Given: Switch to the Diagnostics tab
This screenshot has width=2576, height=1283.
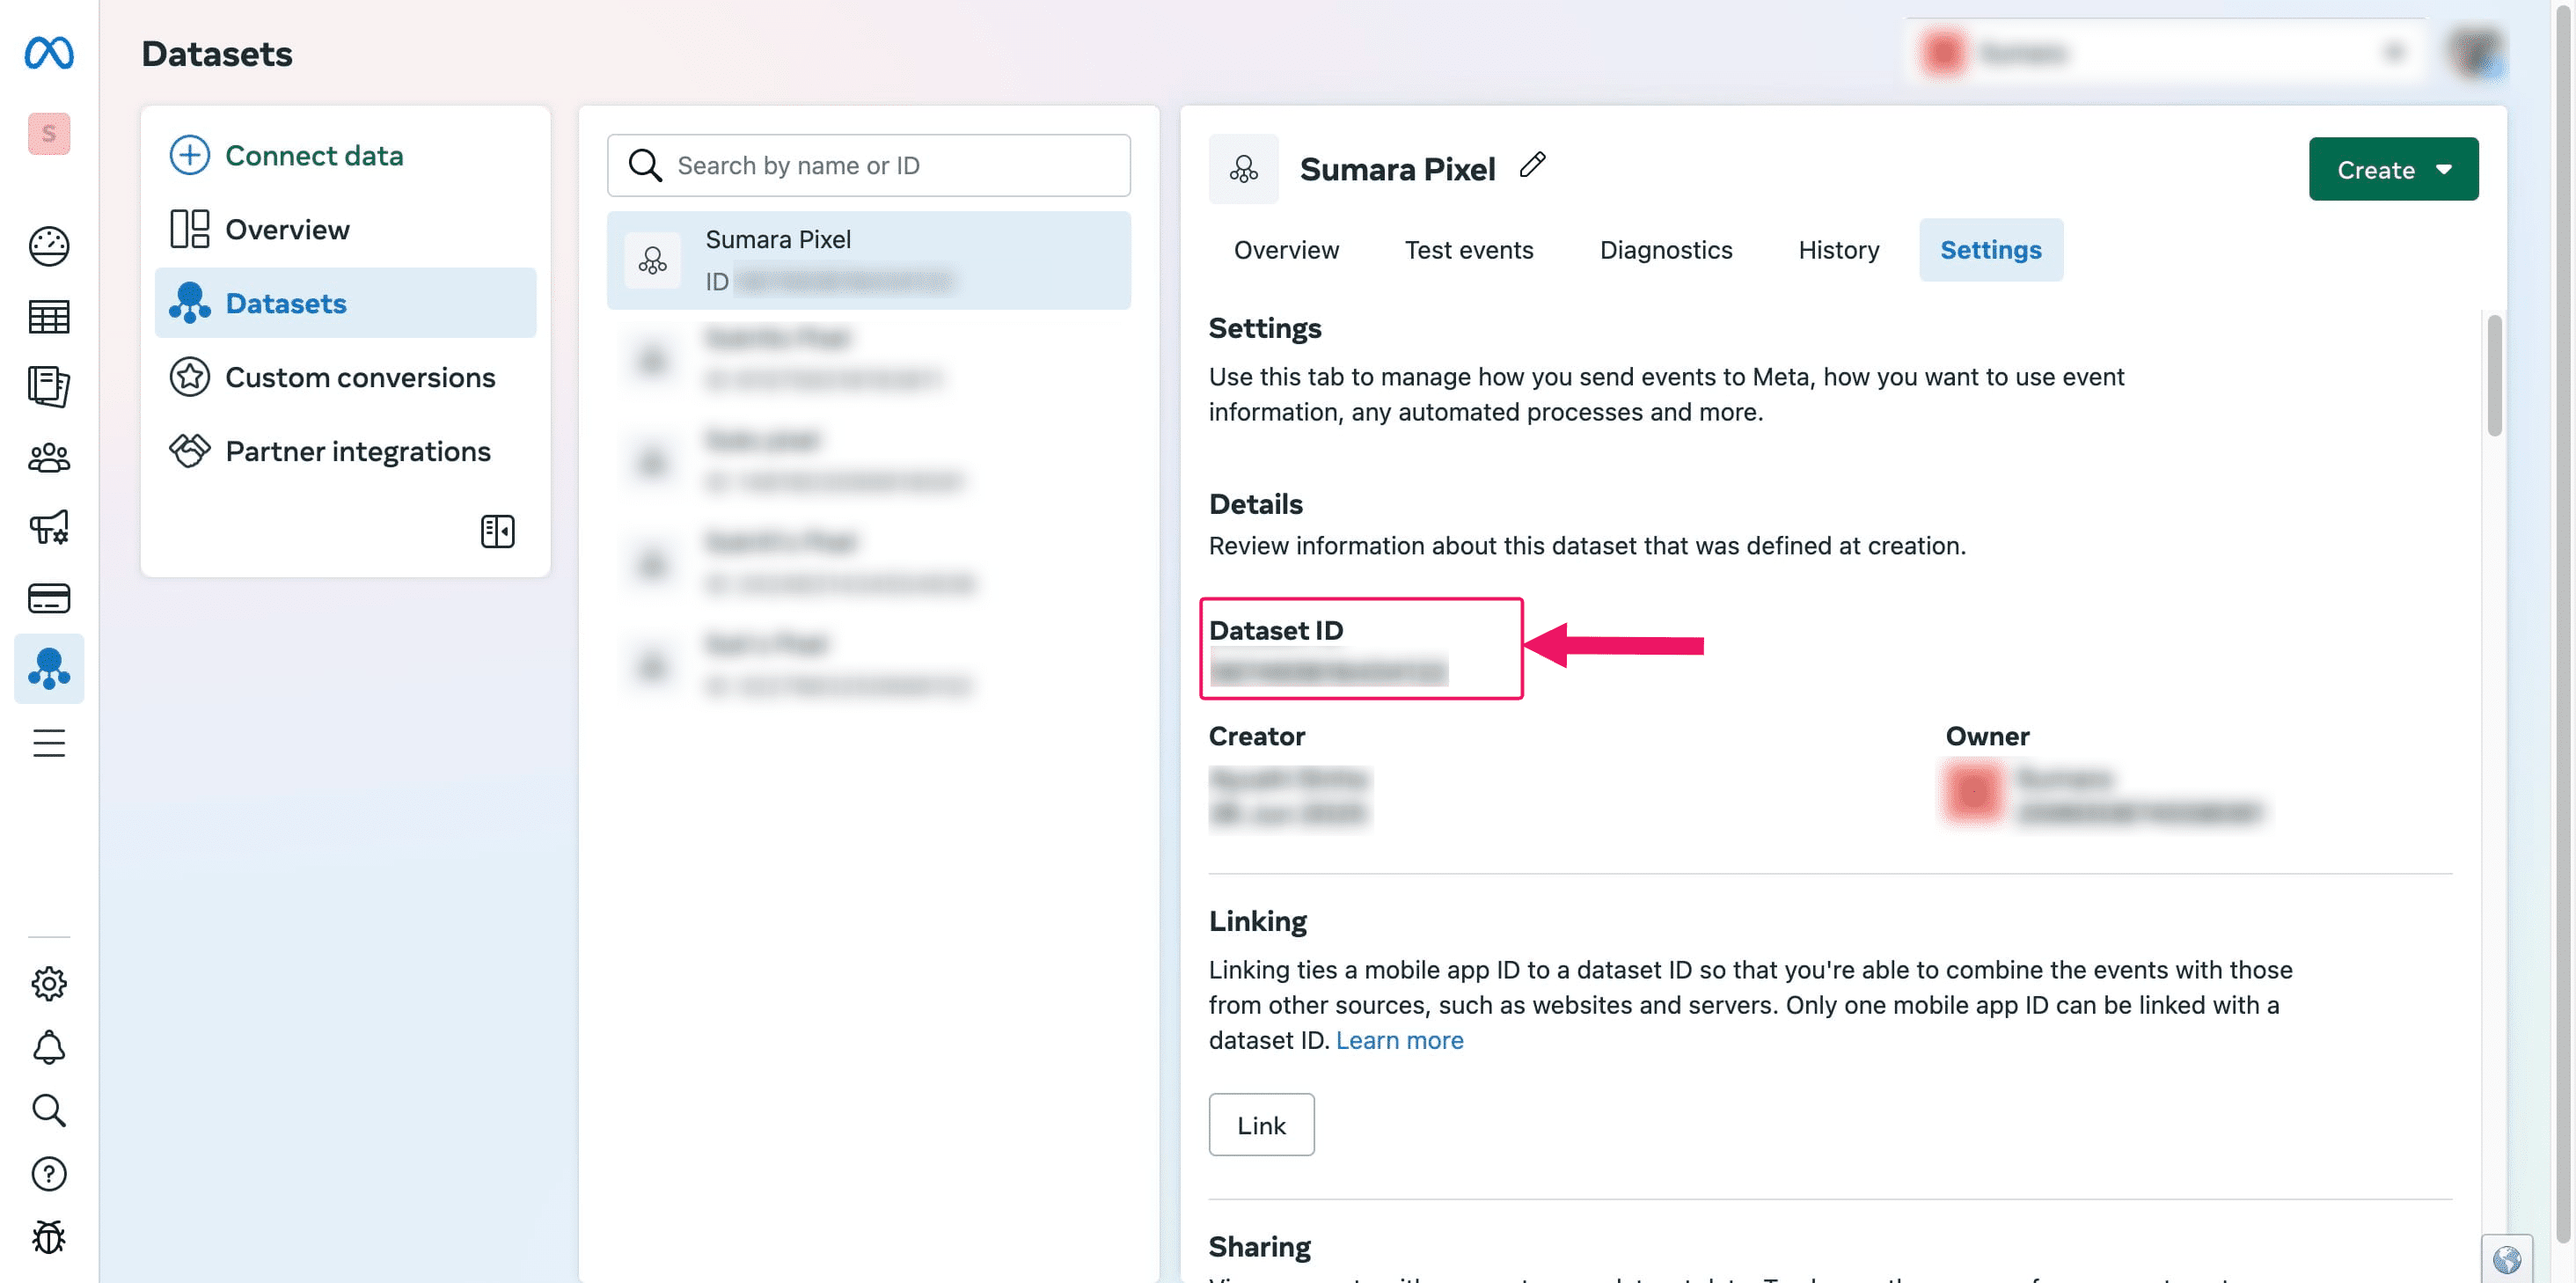Looking at the screenshot, I should pos(1665,250).
